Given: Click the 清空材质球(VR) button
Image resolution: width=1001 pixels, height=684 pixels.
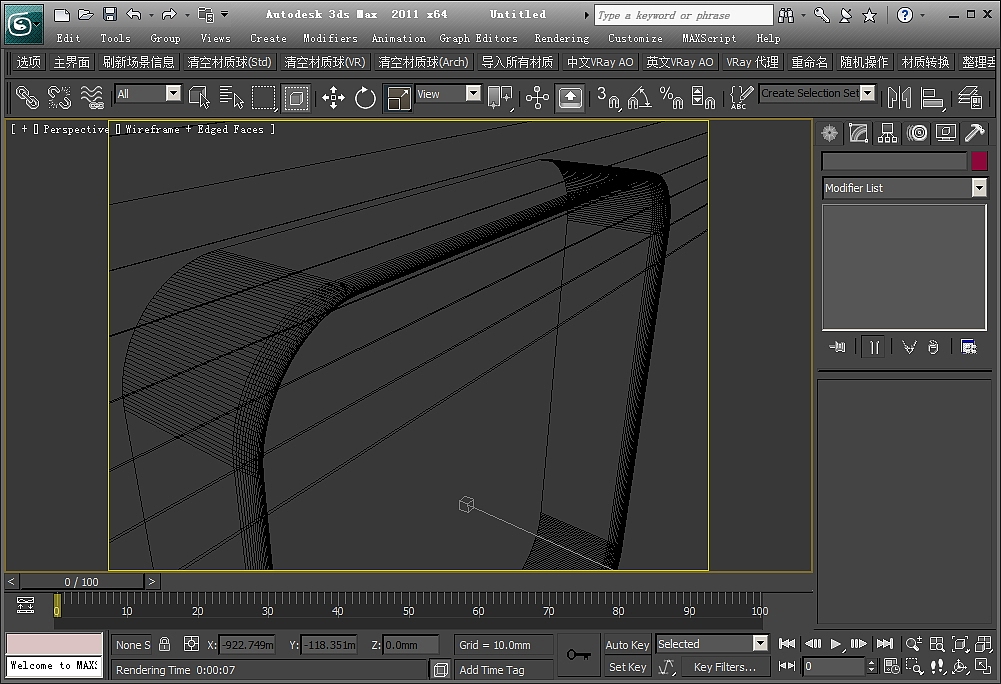Looking at the screenshot, I should tap(324, 62).
